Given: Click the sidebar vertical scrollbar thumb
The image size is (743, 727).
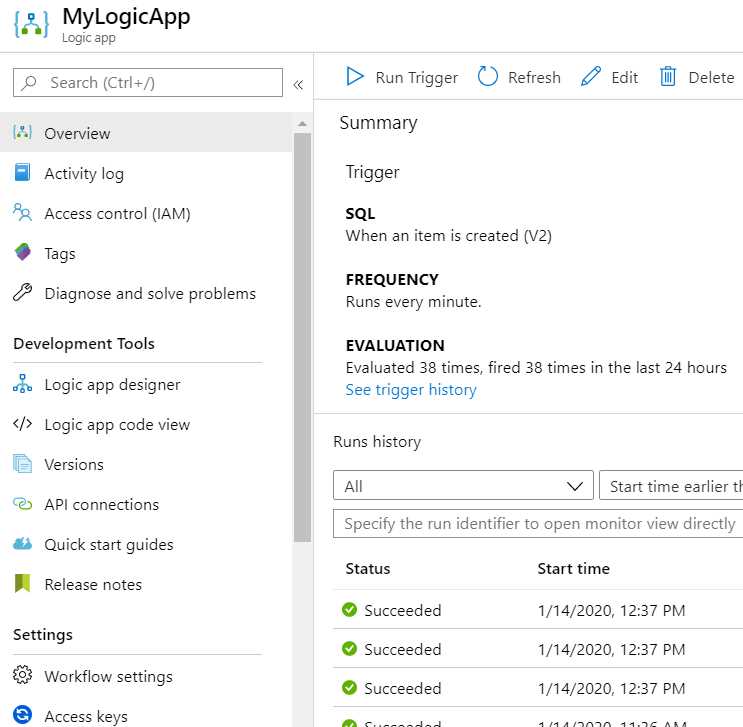Looking at the screenshot, I should pos(302,337).
